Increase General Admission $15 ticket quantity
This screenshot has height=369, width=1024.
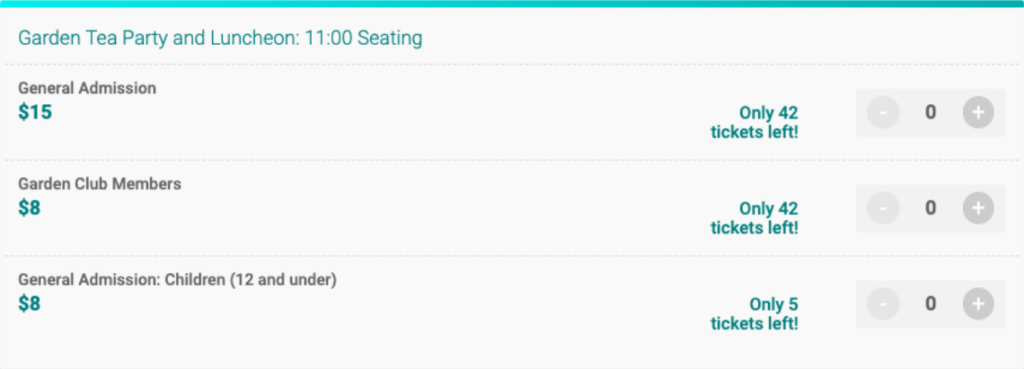tap(978, 112)
